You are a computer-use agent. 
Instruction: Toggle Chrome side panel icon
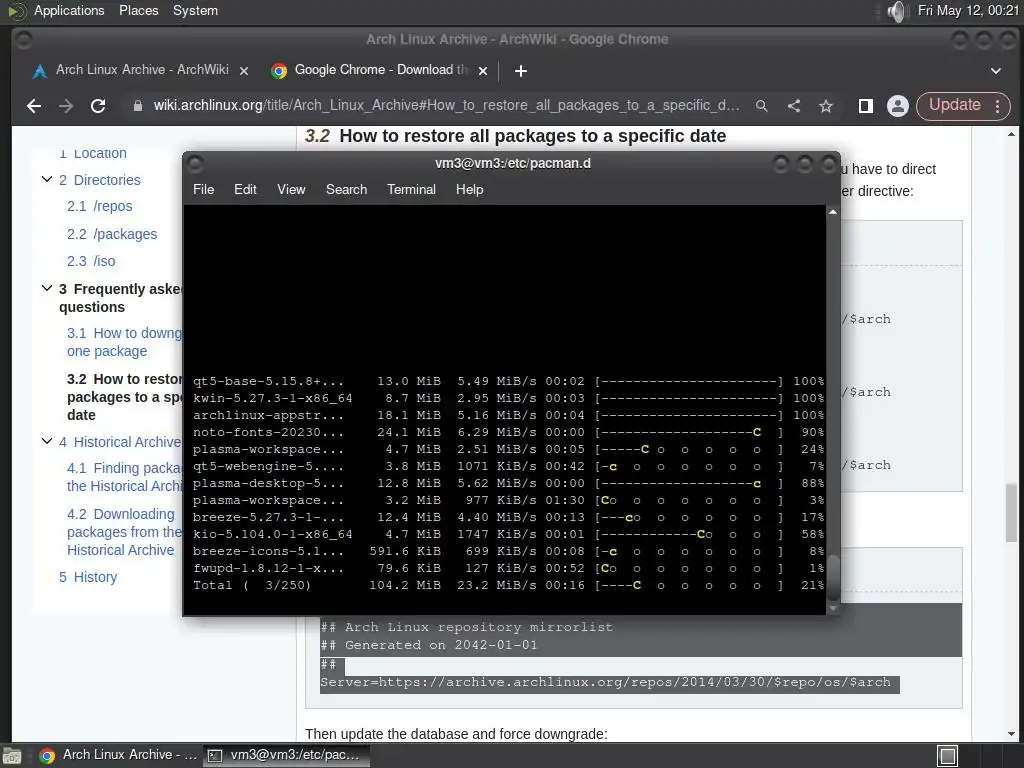pyautogui.click(x=866, y=106)
